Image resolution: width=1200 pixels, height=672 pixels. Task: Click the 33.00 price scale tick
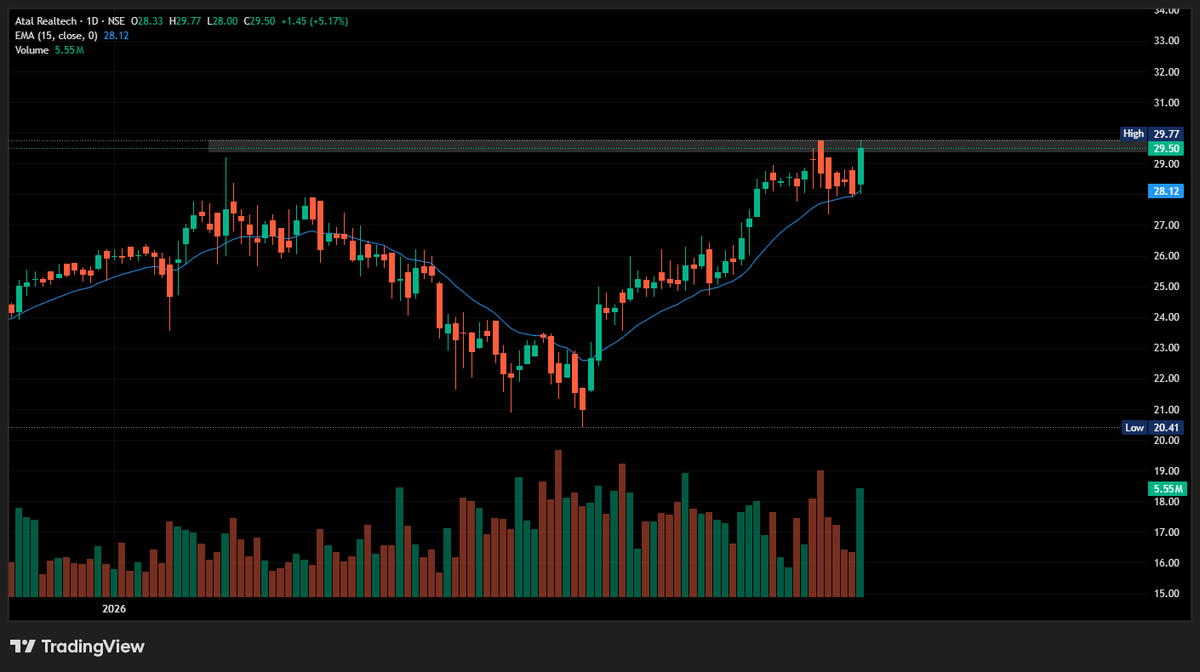pyautogui.click(x=1167, y=41)
